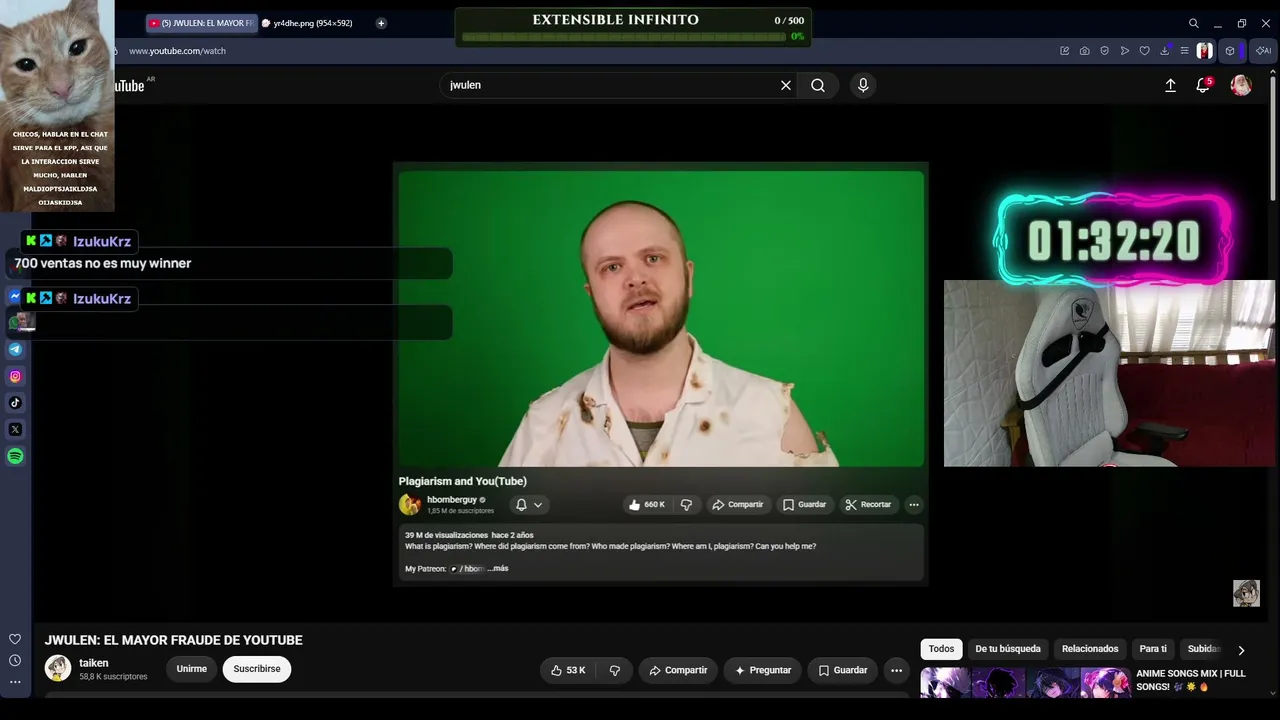Open the YouTube account avatar menu
This screenshot has height=720, width=1280.
point(1241,85)
